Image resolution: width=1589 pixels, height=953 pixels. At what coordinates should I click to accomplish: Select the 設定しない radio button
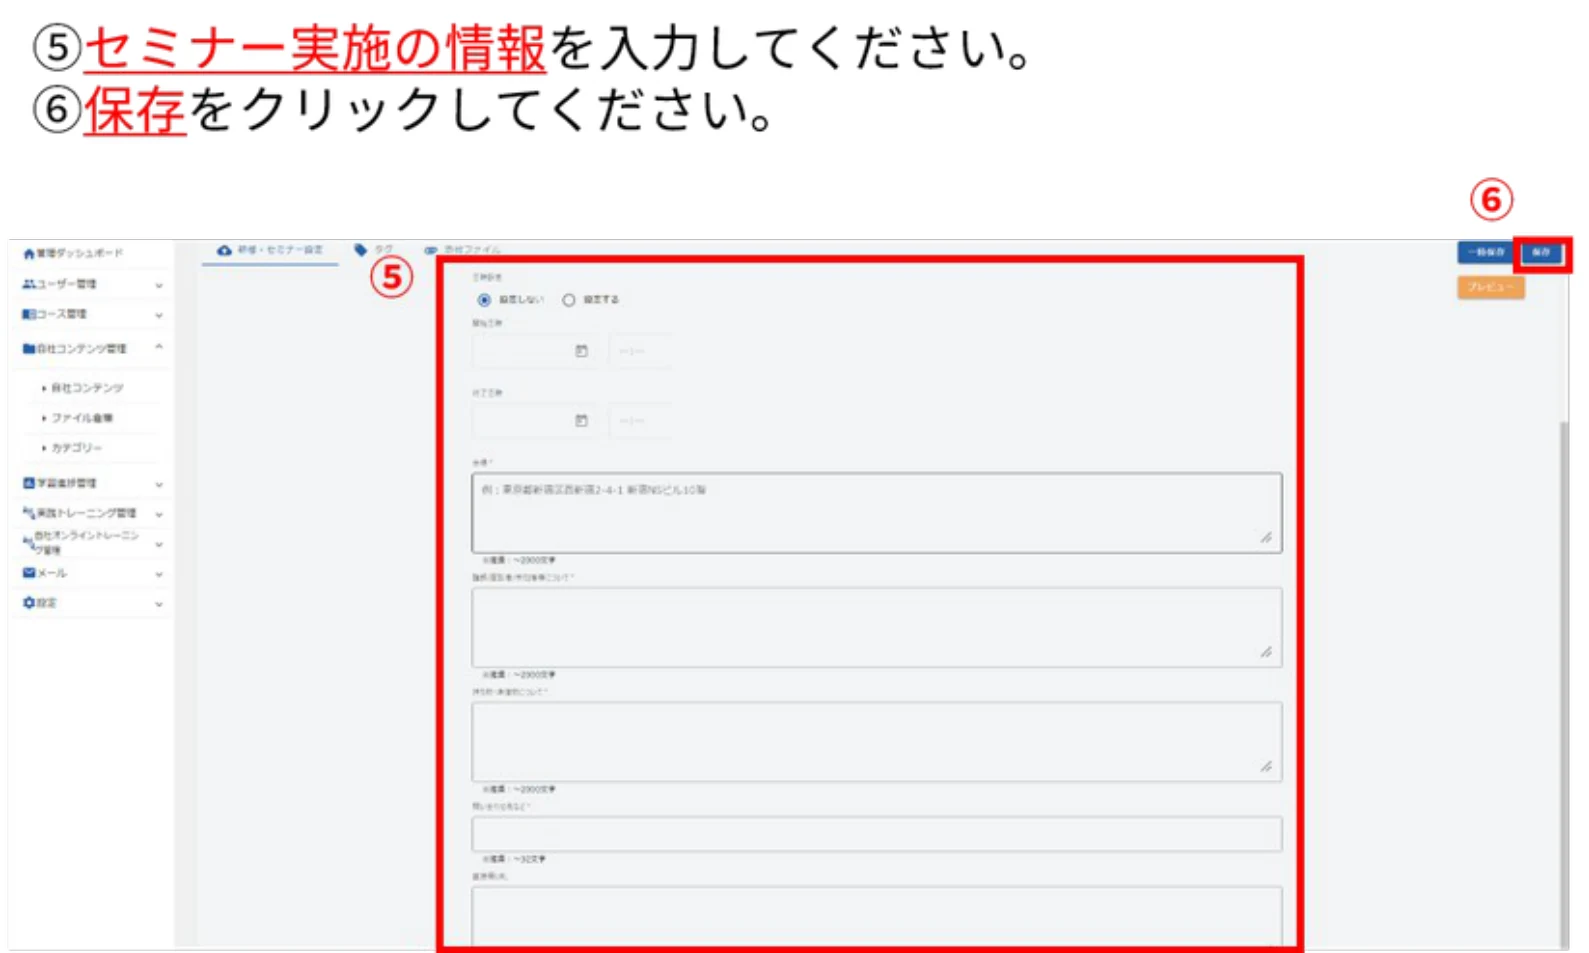point(484,300)
